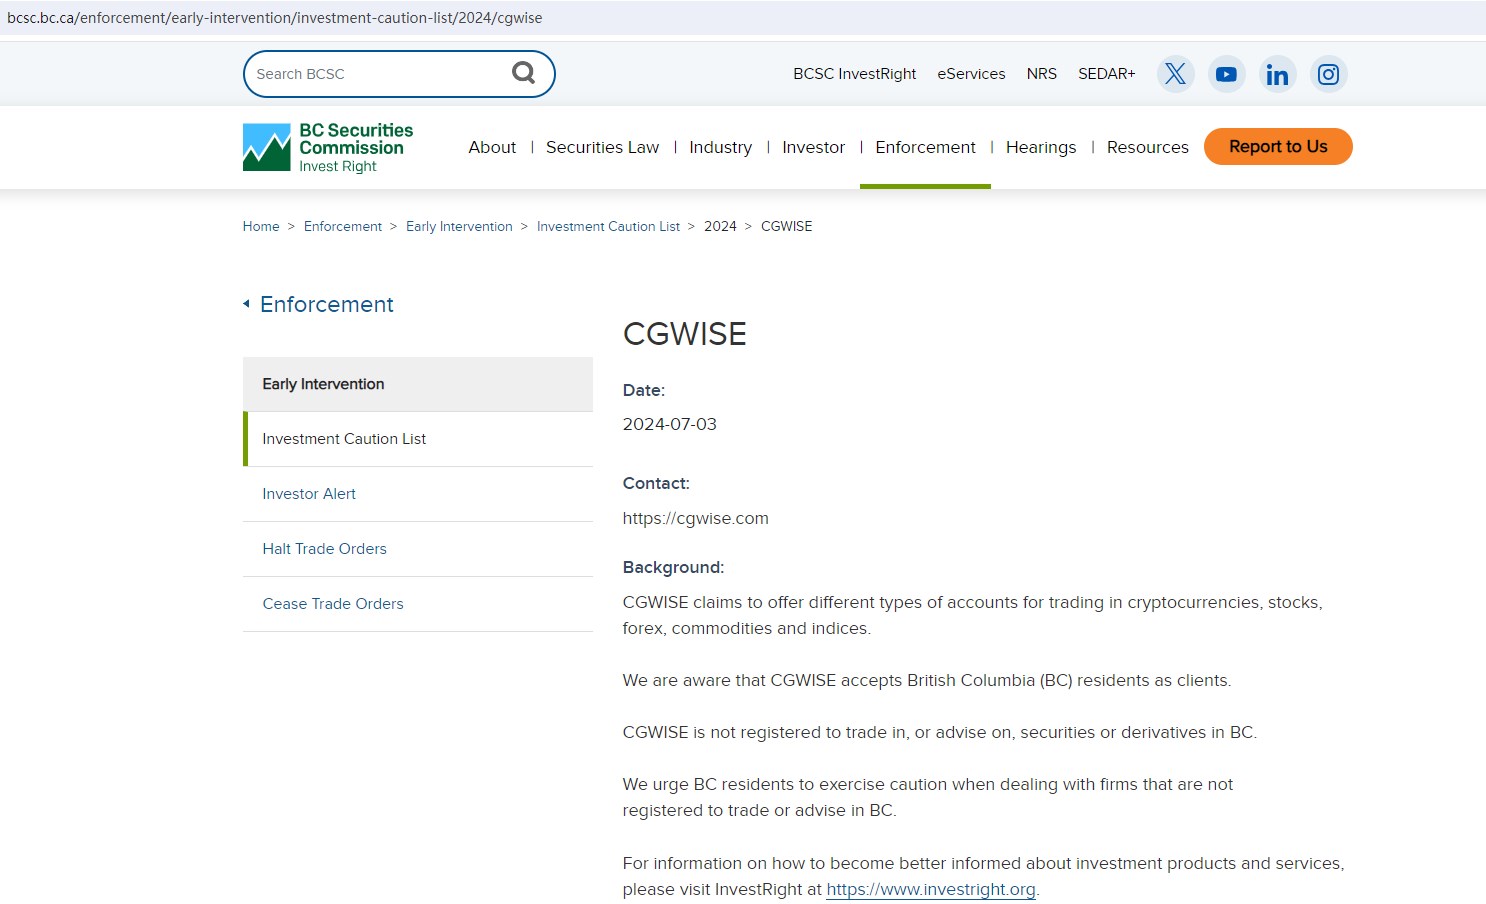Screen dimensions: 1486x904
Task: Click Investment Caution List breadcrumb
Action: click(608, 227)
